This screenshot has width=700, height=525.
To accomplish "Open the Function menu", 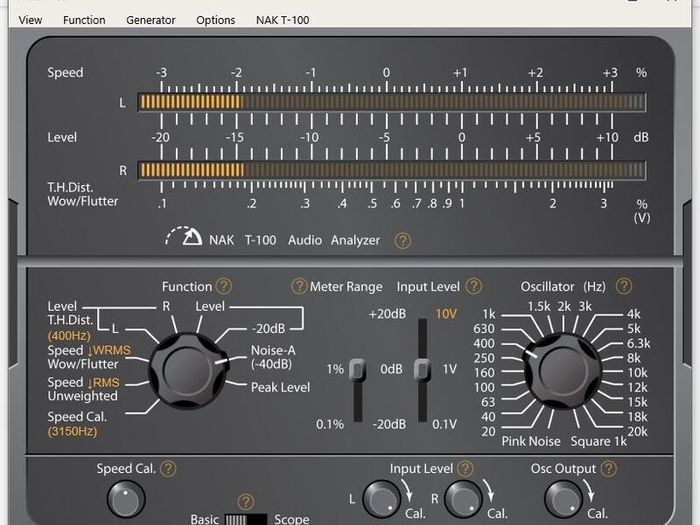I will (x=84, y=20).
